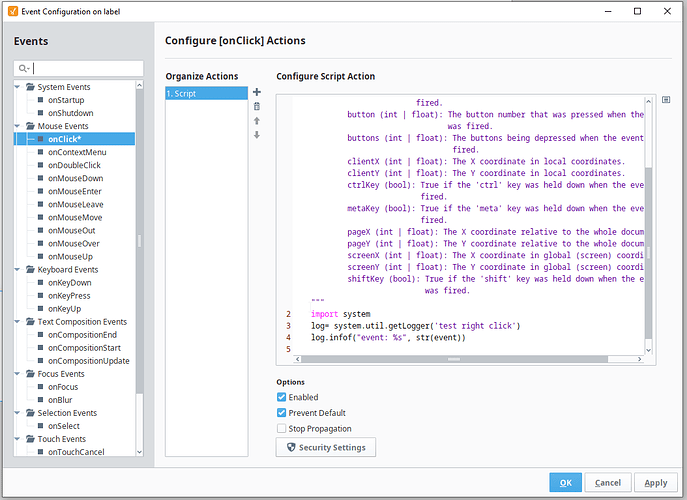Click the script editor expand icon
This screenshot has height=500, width=687.
tap(666, 100)
